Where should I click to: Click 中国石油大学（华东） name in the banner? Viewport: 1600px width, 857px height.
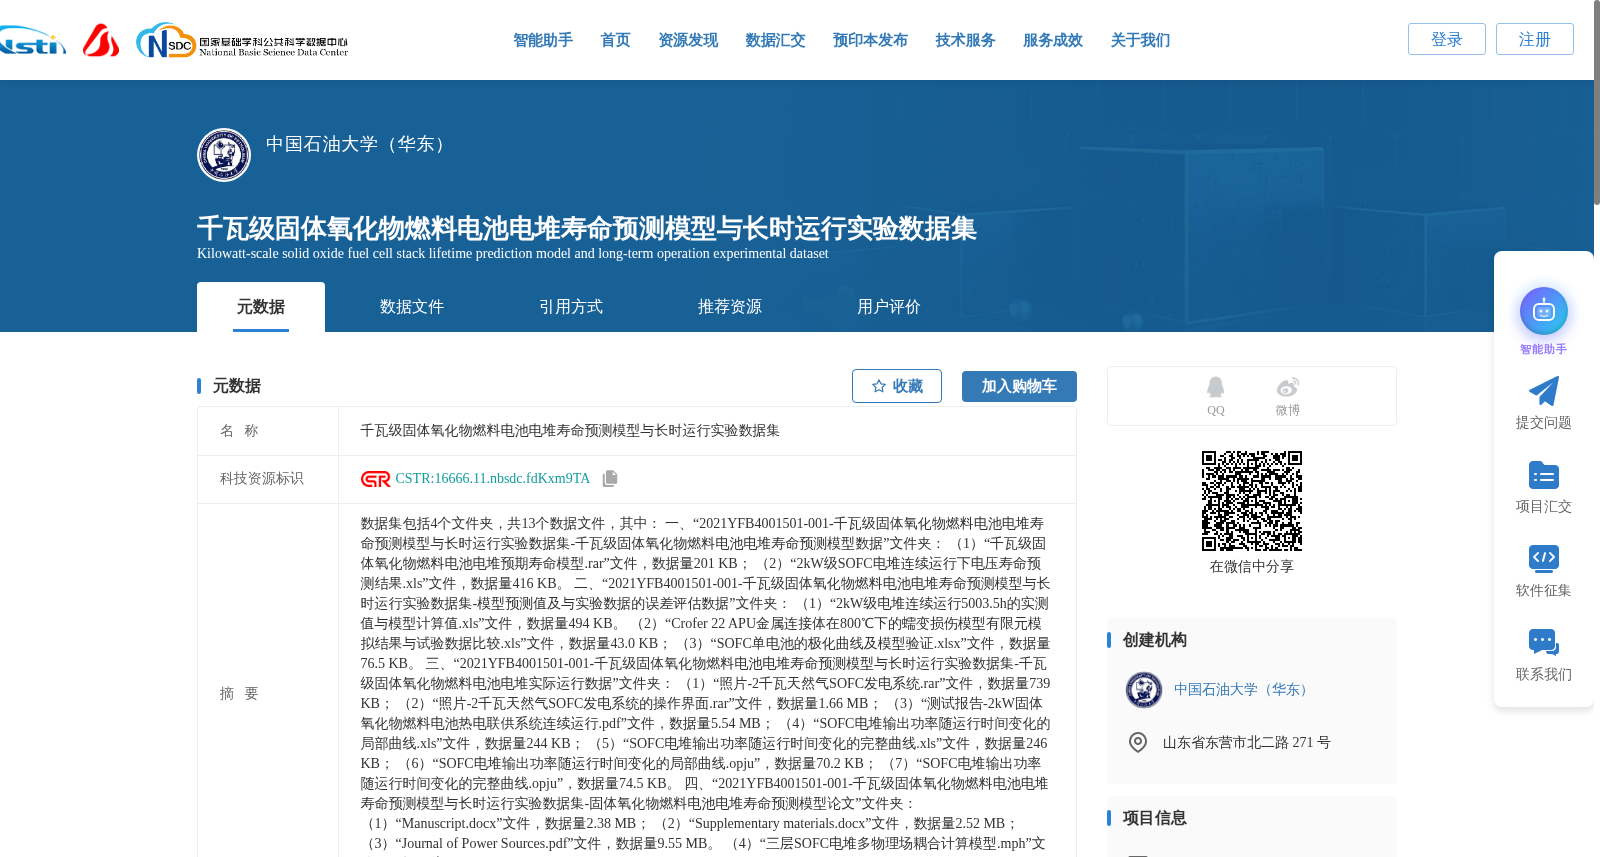coord(359,144)
